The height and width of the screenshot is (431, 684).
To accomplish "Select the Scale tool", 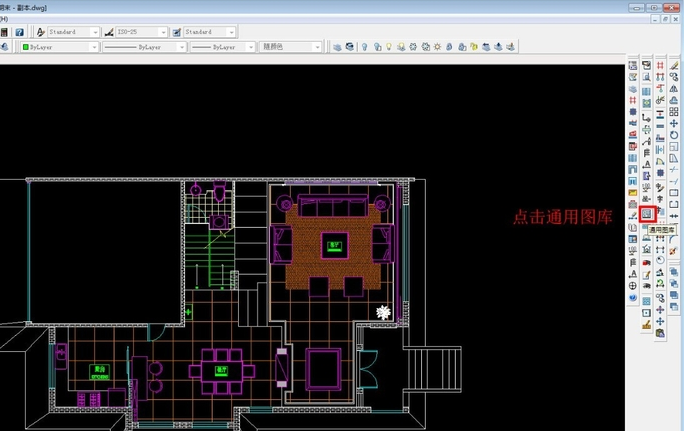I will (x=674, y=147).
